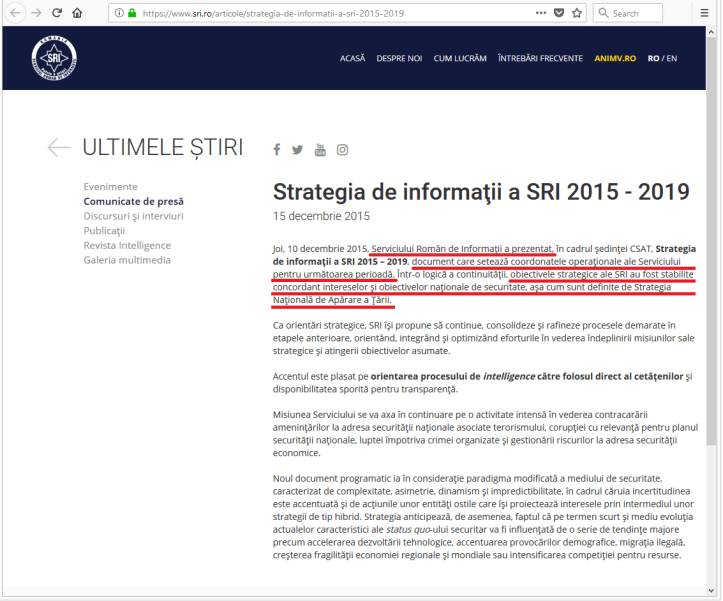The width and height of the screenshot is (723, 601).
Task: Reload the page with the refresh icon
Action: (57, 12)
